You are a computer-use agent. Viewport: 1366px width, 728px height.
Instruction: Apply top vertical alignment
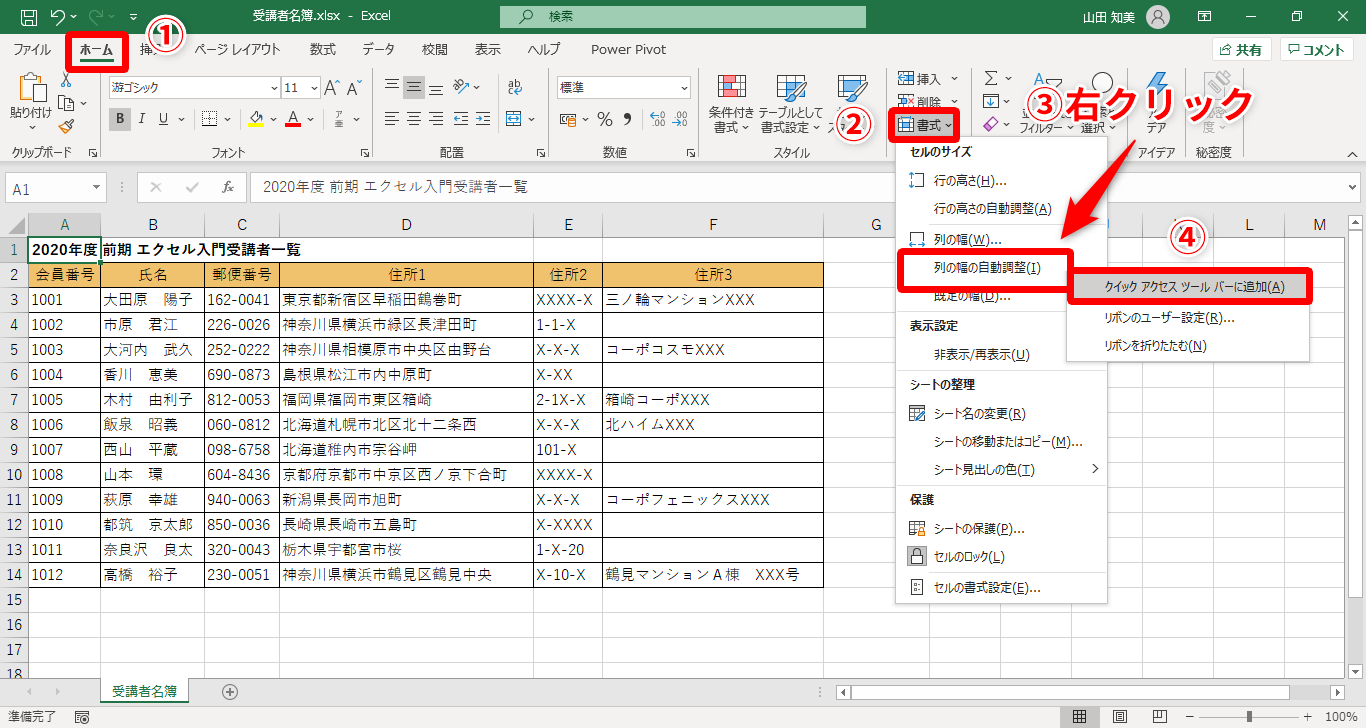tap(391, 87)
